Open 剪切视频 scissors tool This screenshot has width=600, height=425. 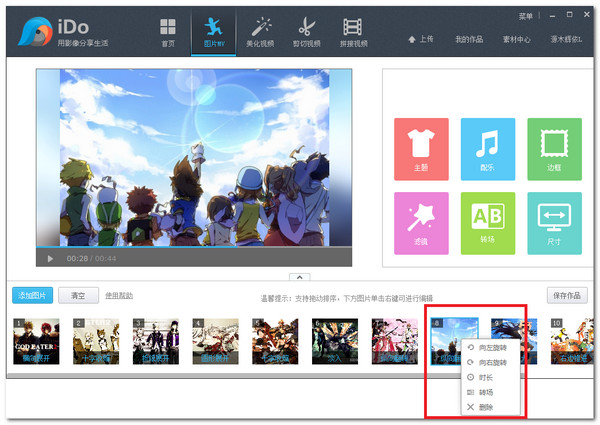(x=307, y=33)
